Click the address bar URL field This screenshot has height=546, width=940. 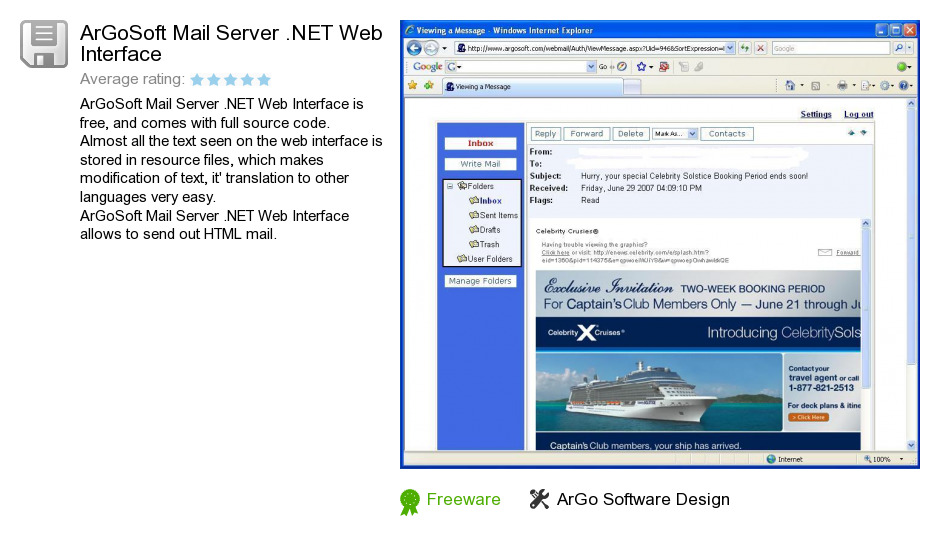click(x=589, y=48)
